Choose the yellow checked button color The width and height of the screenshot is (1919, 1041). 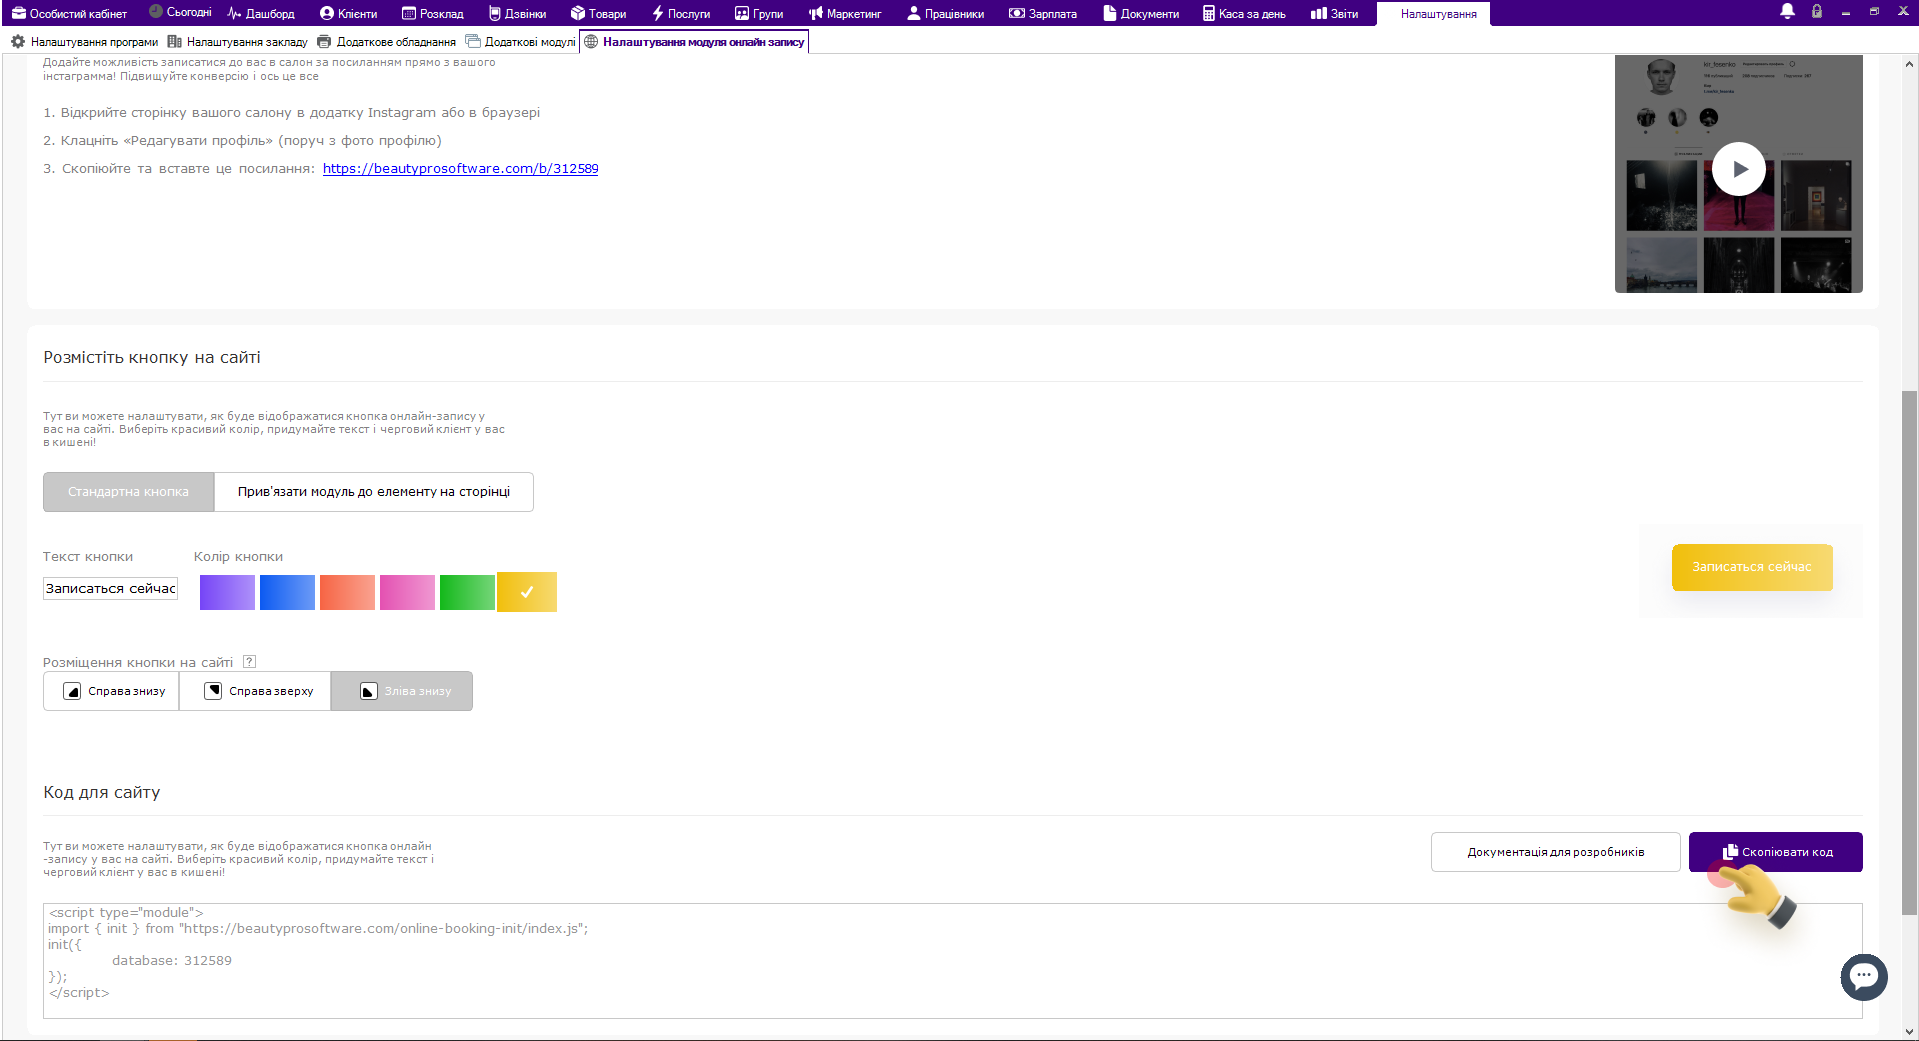527,592
